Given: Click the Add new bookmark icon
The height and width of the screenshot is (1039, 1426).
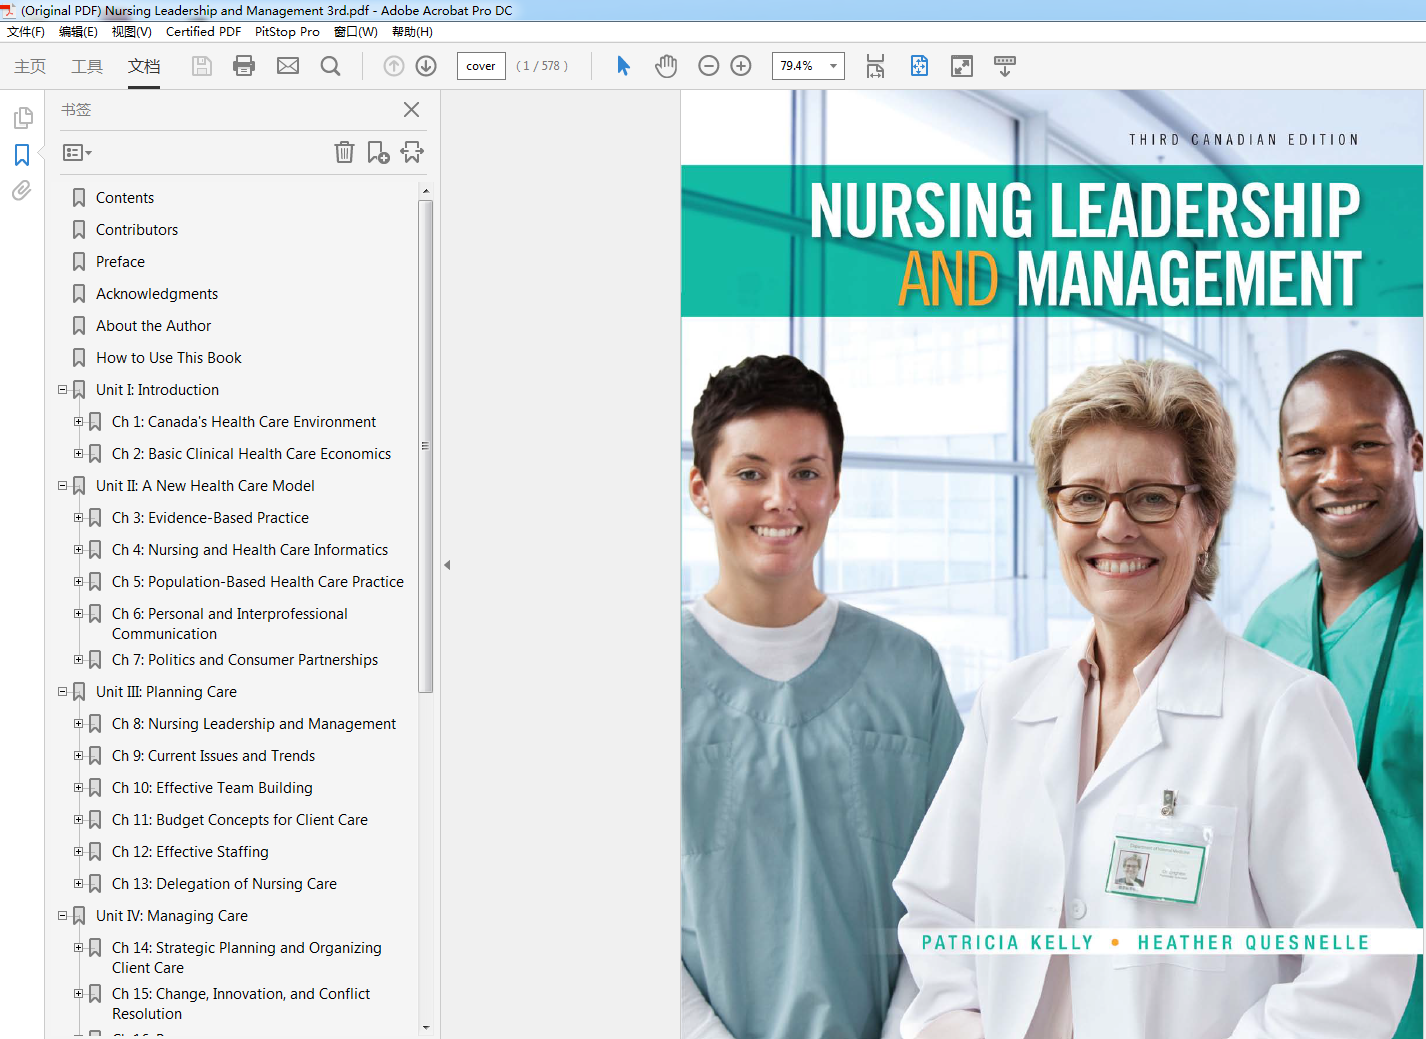Looking at the screenshot, I should pyautogui.click(x=378, y=152).
